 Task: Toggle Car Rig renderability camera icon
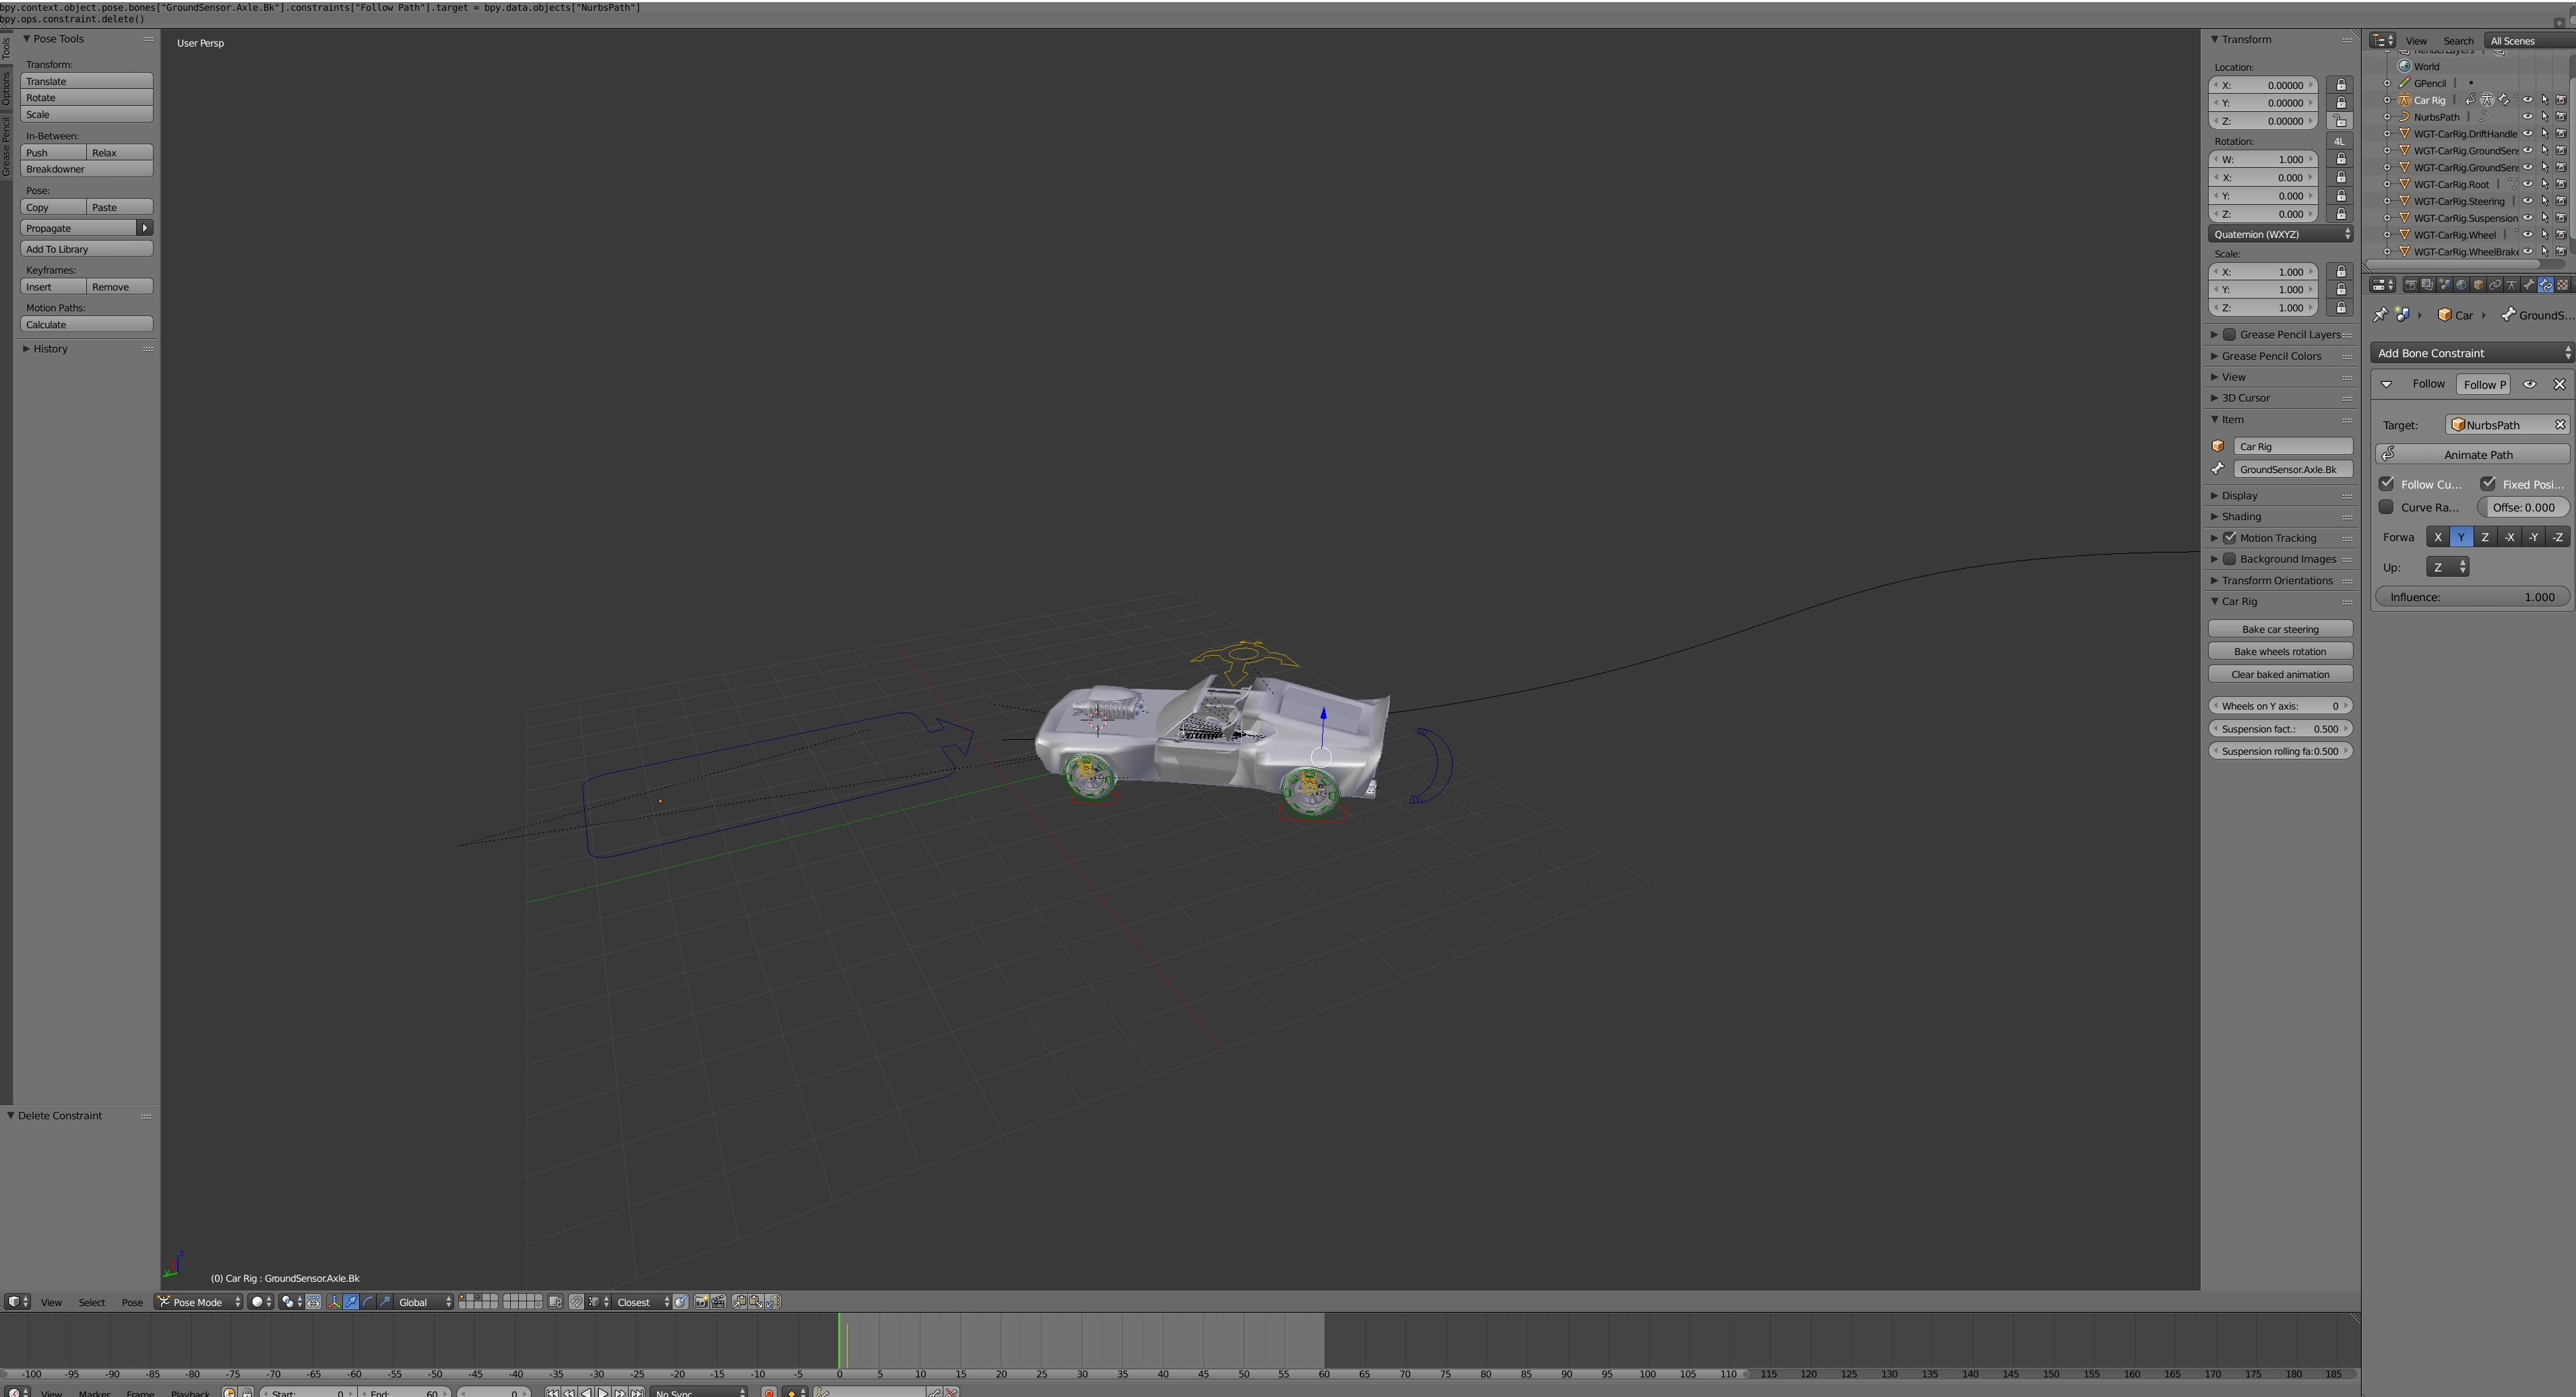click(2562, 100)
